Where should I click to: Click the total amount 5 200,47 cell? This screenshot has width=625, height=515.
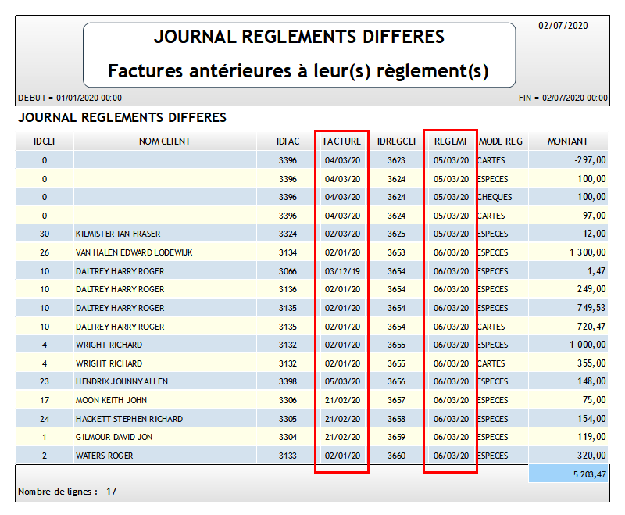[x=569, y=473]
